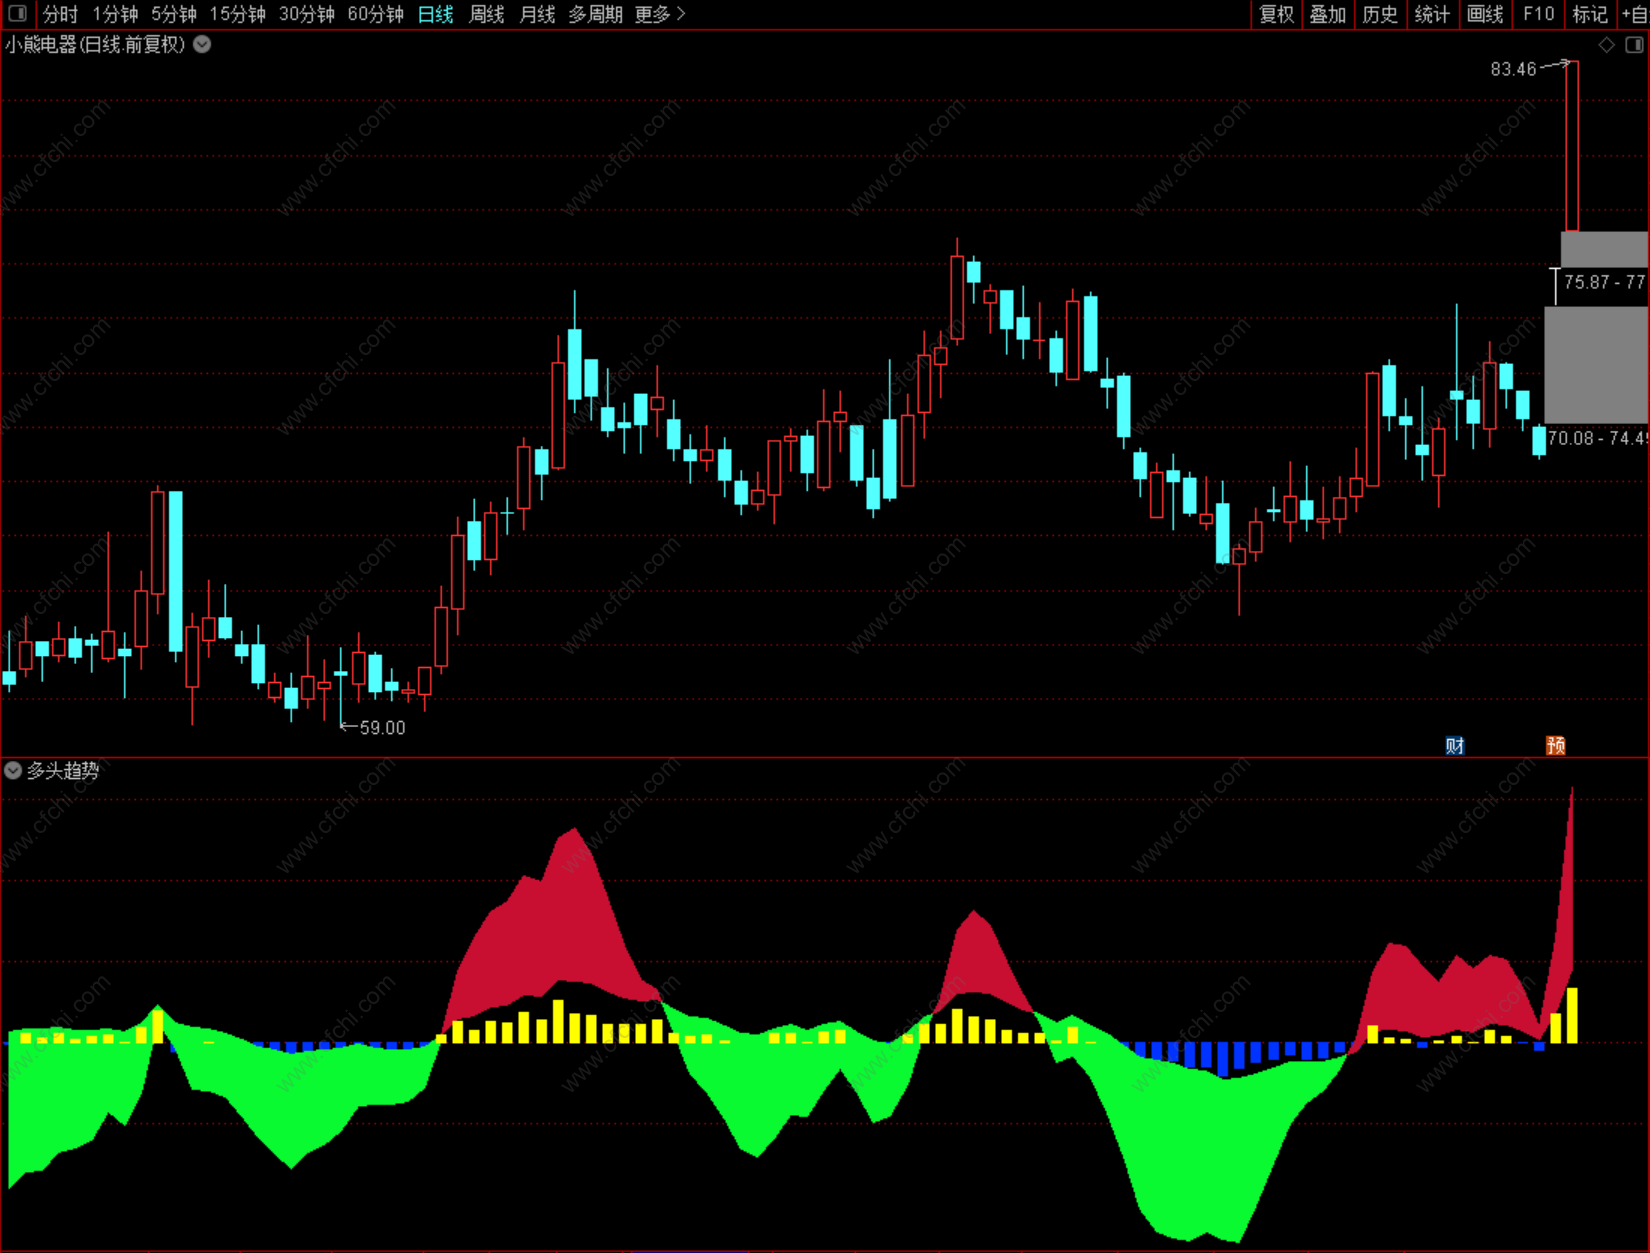
Task: Click the +自 add-to-watchlist button
Action: [1634, 14]
